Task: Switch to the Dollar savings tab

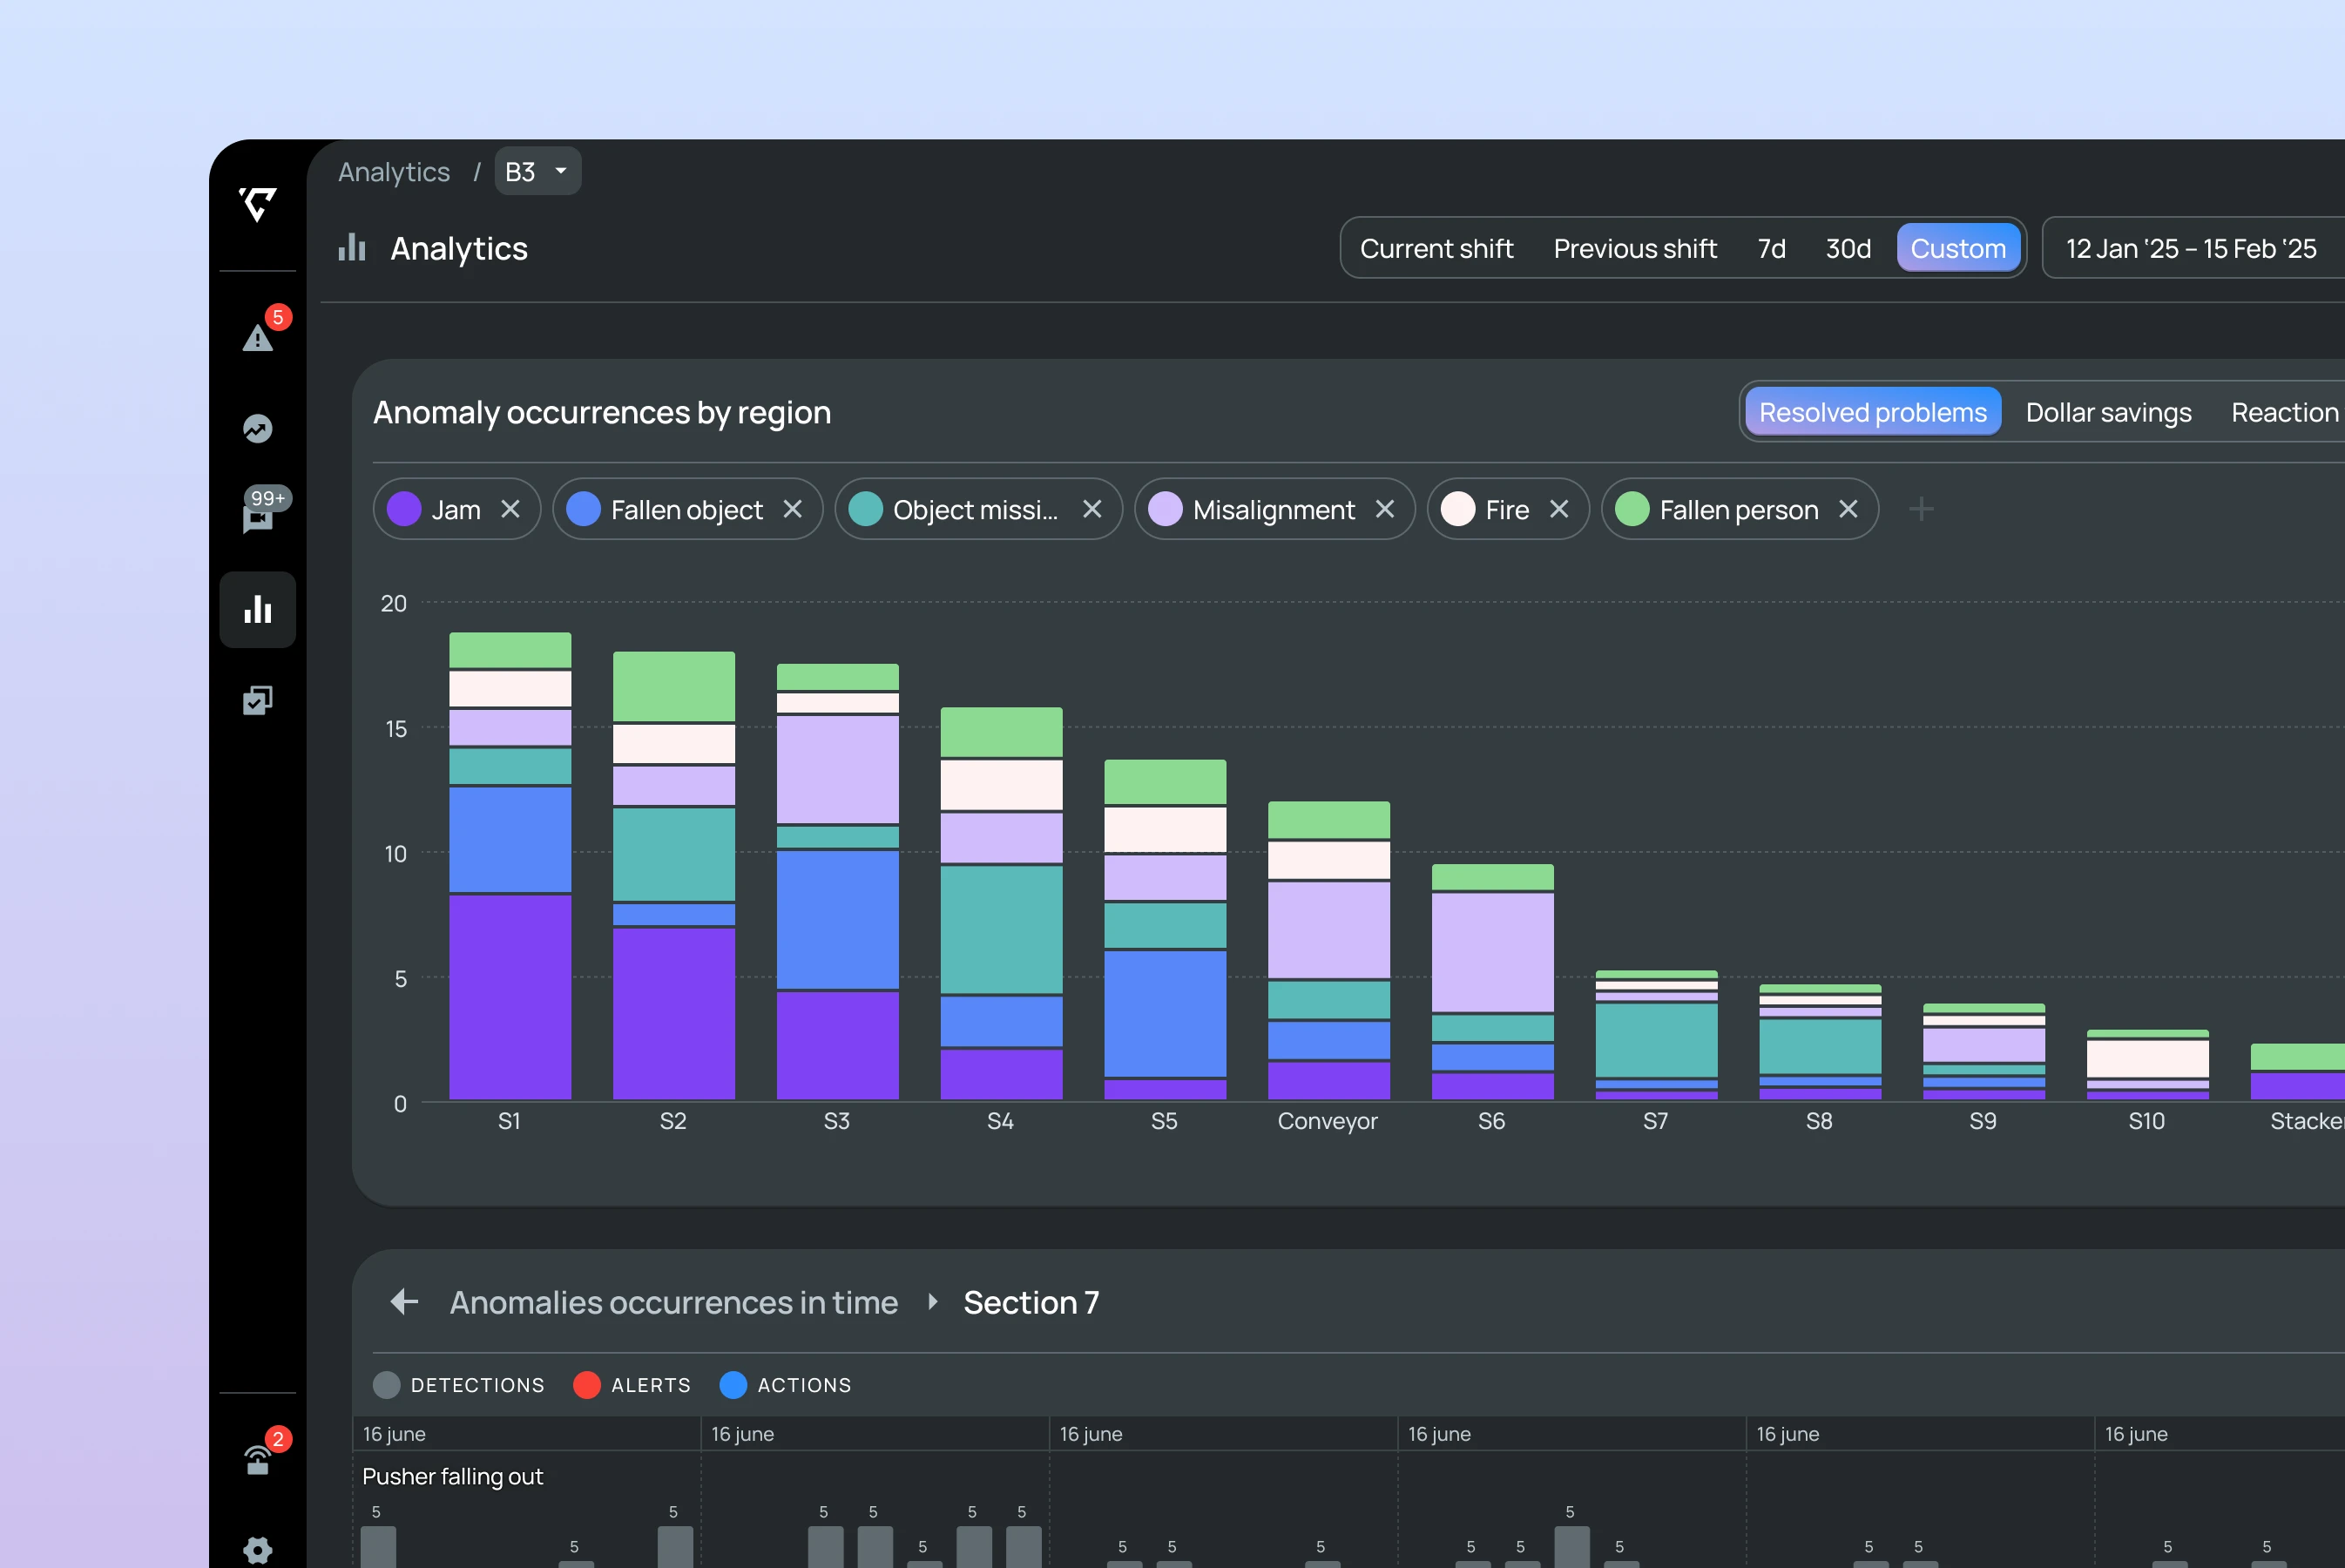Action: pos(2108,412)
